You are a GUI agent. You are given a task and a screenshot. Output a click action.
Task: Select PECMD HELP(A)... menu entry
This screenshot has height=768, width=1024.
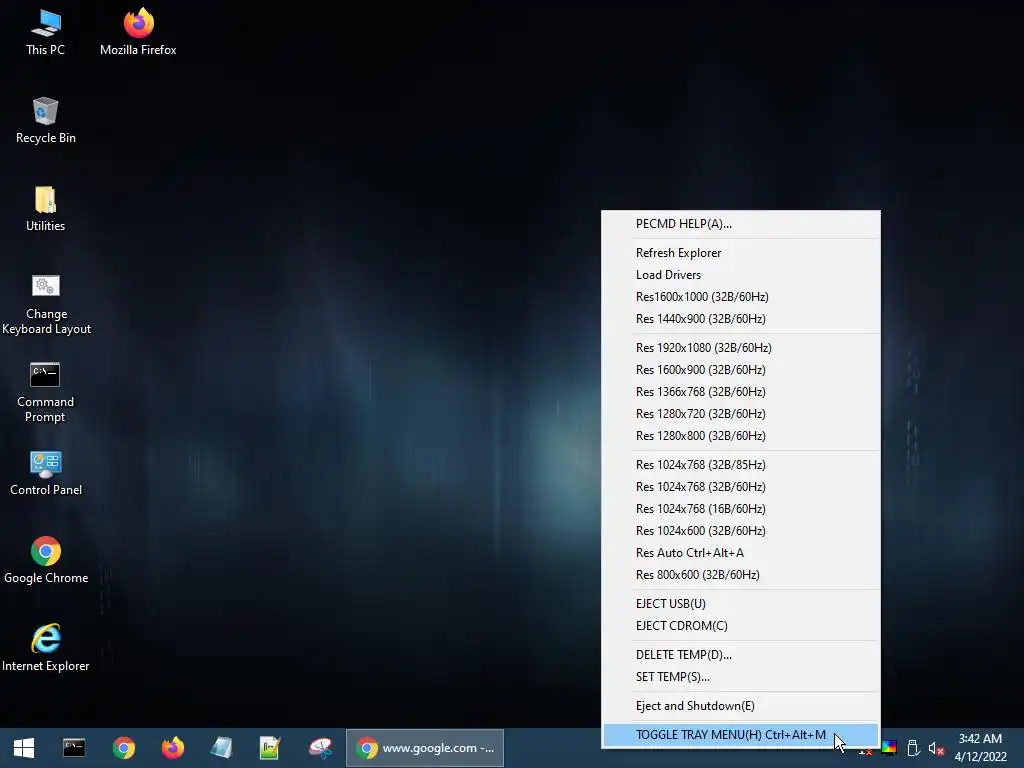(x=741, y=224)
